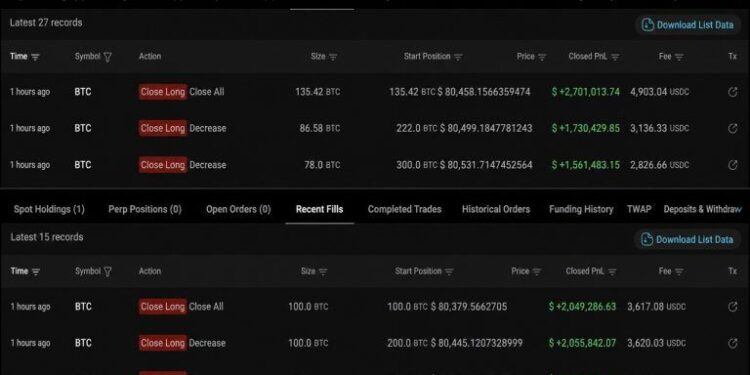The image size is (750, 375).
Task: Click Close Long badge on 86.58 BTC row
Action: 163,128
